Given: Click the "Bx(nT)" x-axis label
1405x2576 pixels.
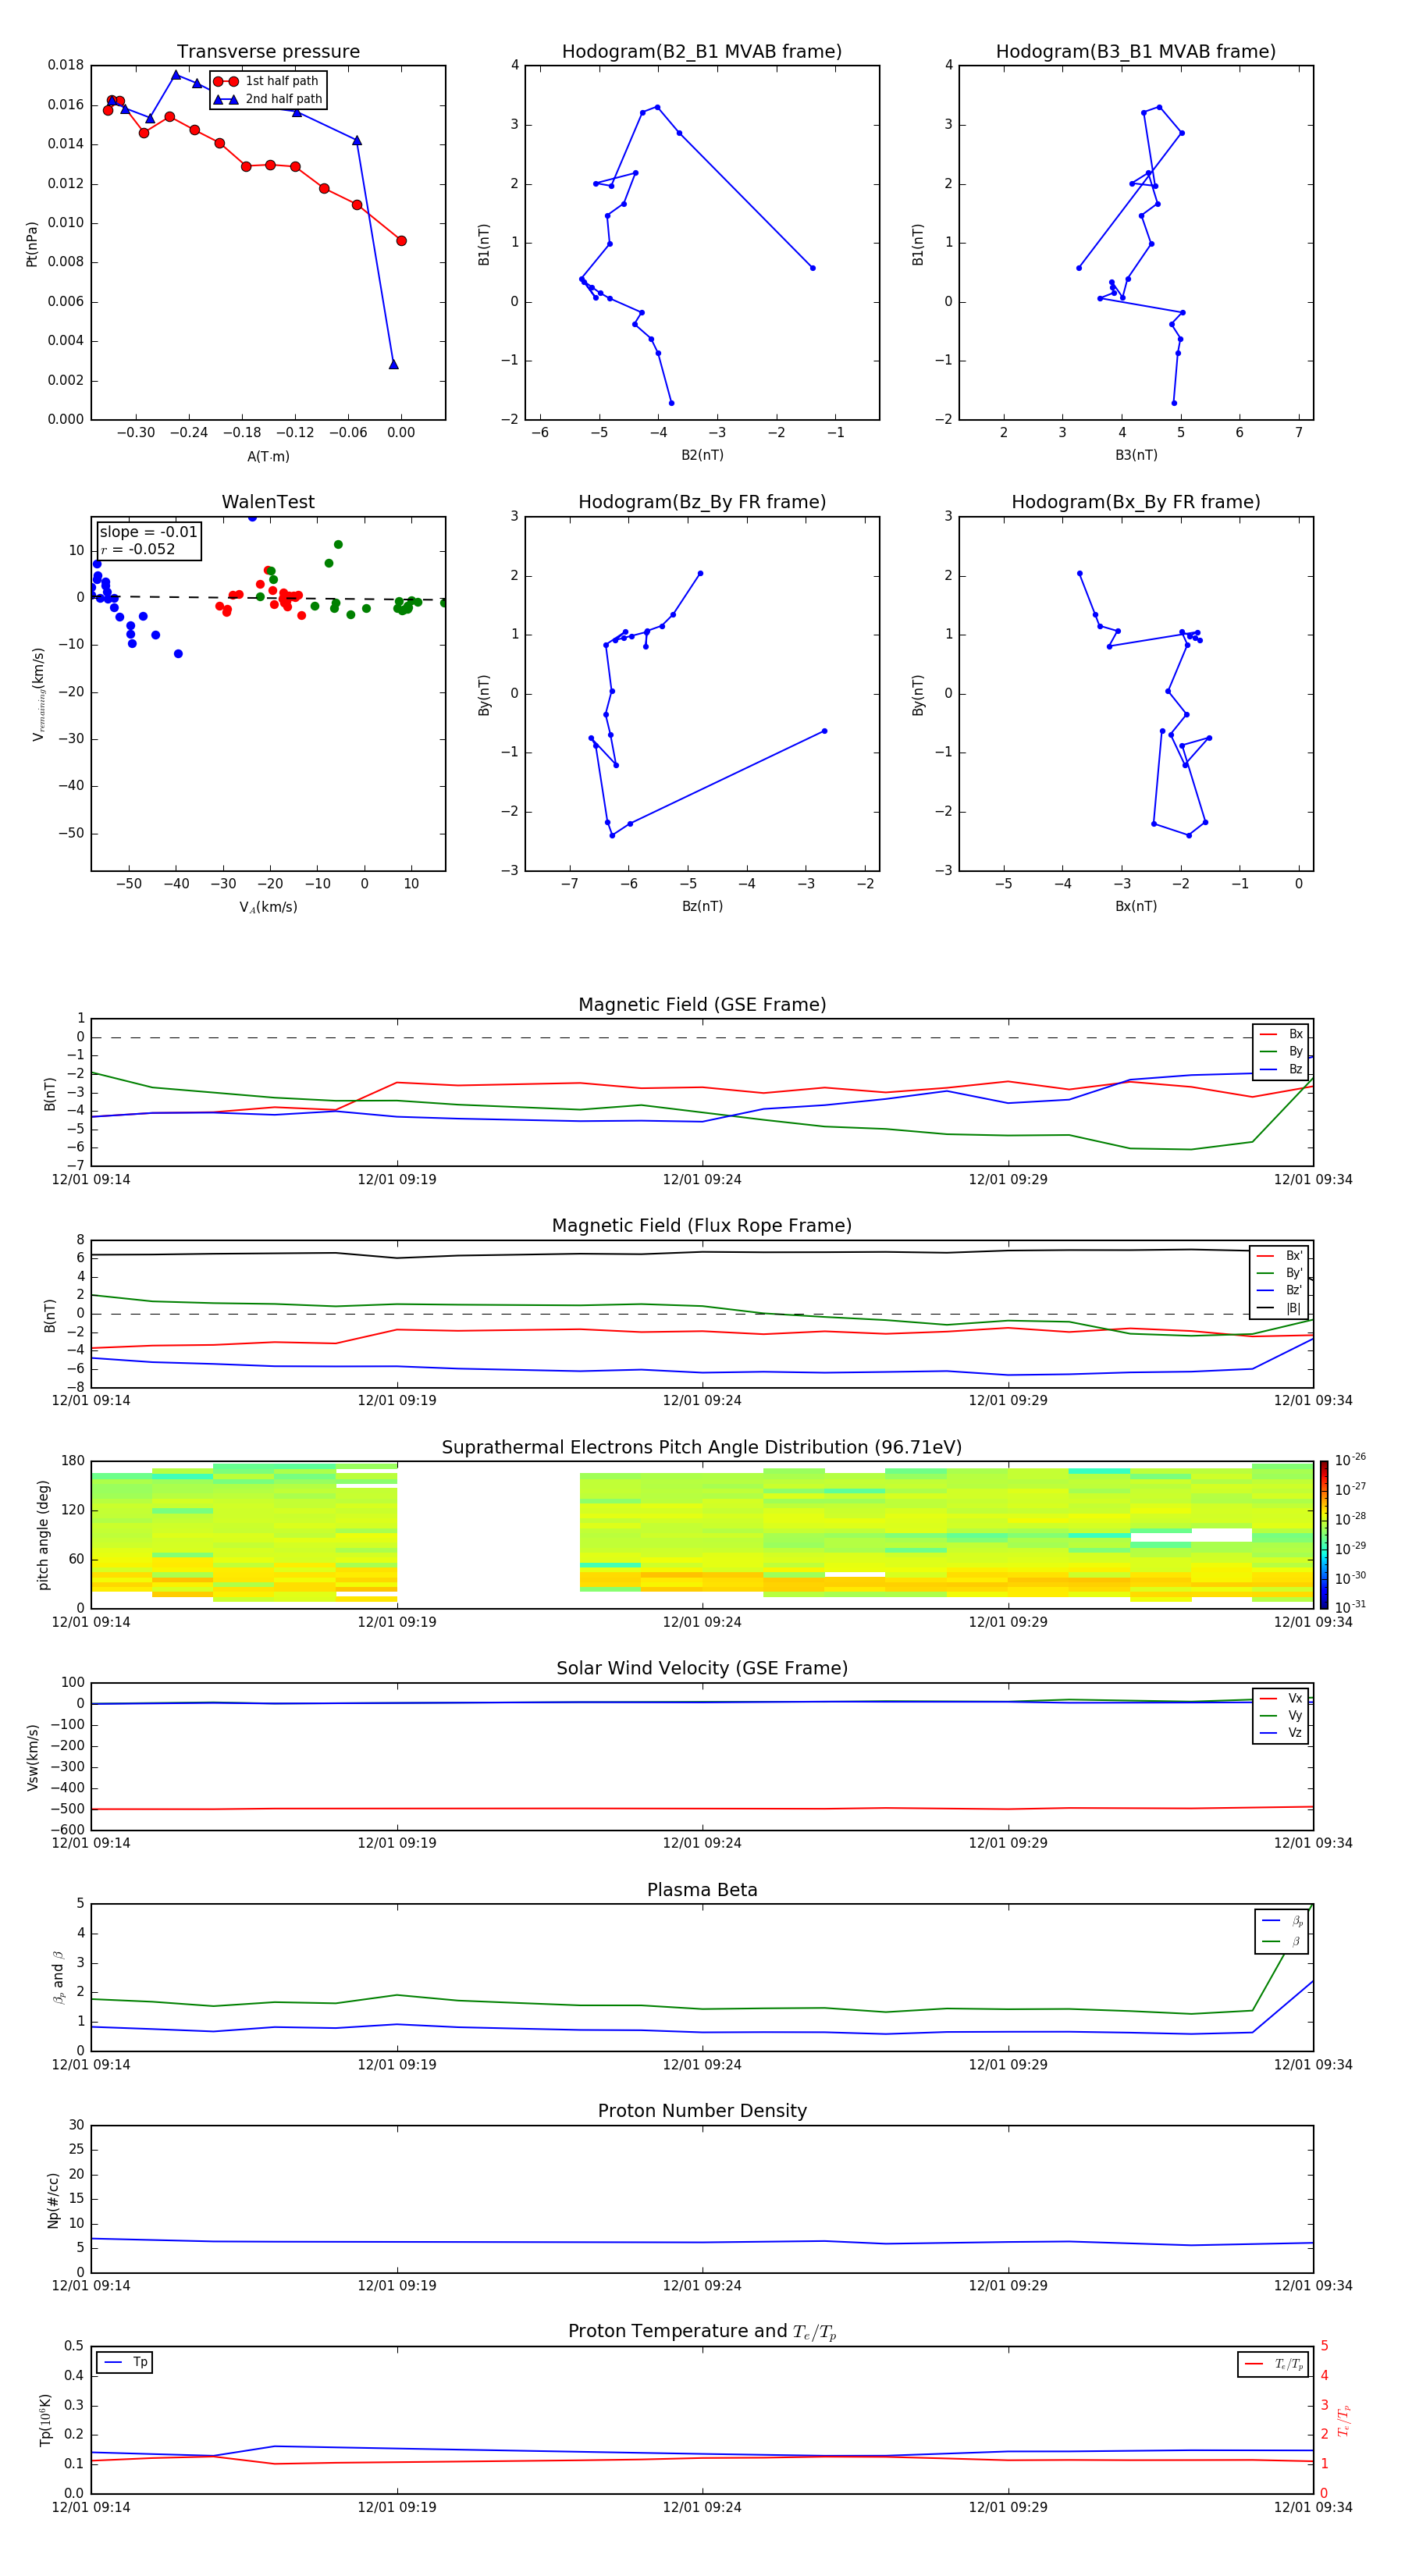Looking at the screenshot, I should [1136, 906].
